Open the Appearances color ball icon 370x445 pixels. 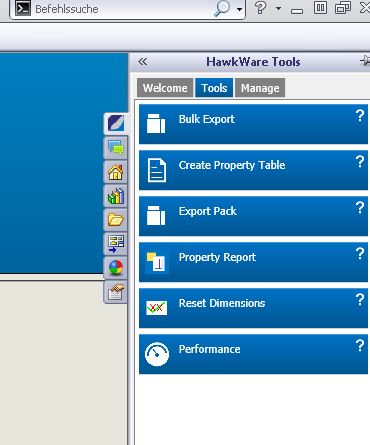116,268
